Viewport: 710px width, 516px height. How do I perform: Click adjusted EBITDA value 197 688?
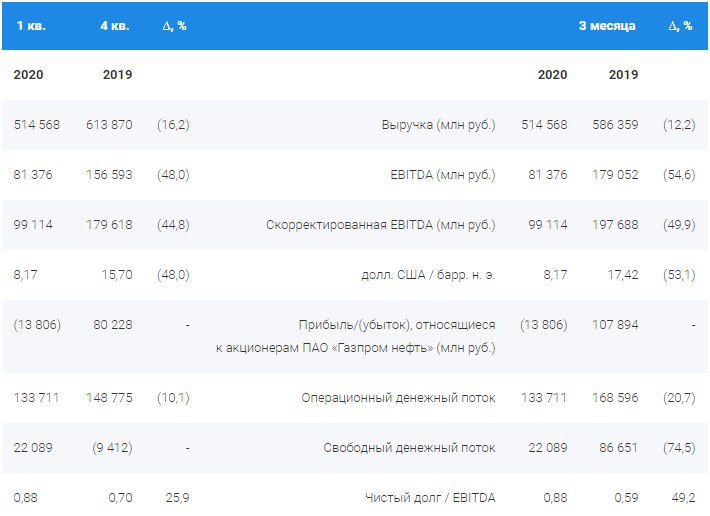615,225
